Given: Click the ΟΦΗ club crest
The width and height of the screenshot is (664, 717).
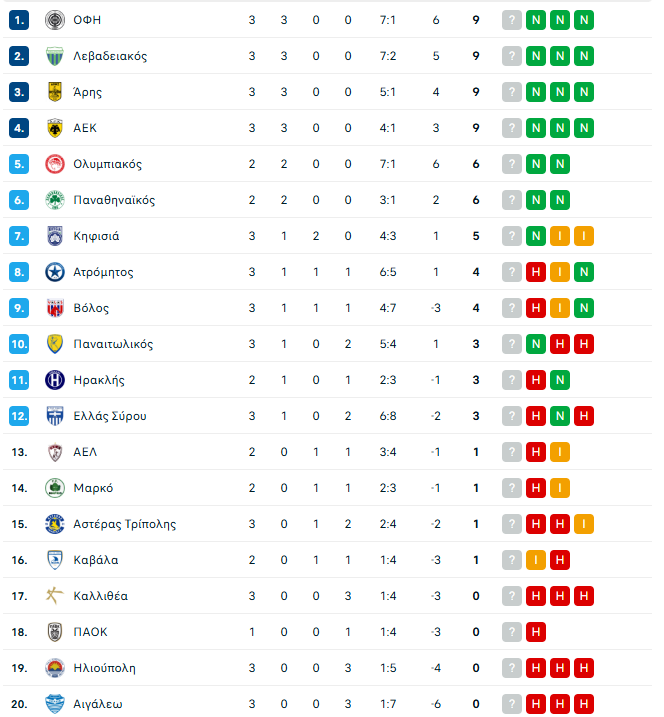Looking at the screenshot, I should tap(55, 20).
